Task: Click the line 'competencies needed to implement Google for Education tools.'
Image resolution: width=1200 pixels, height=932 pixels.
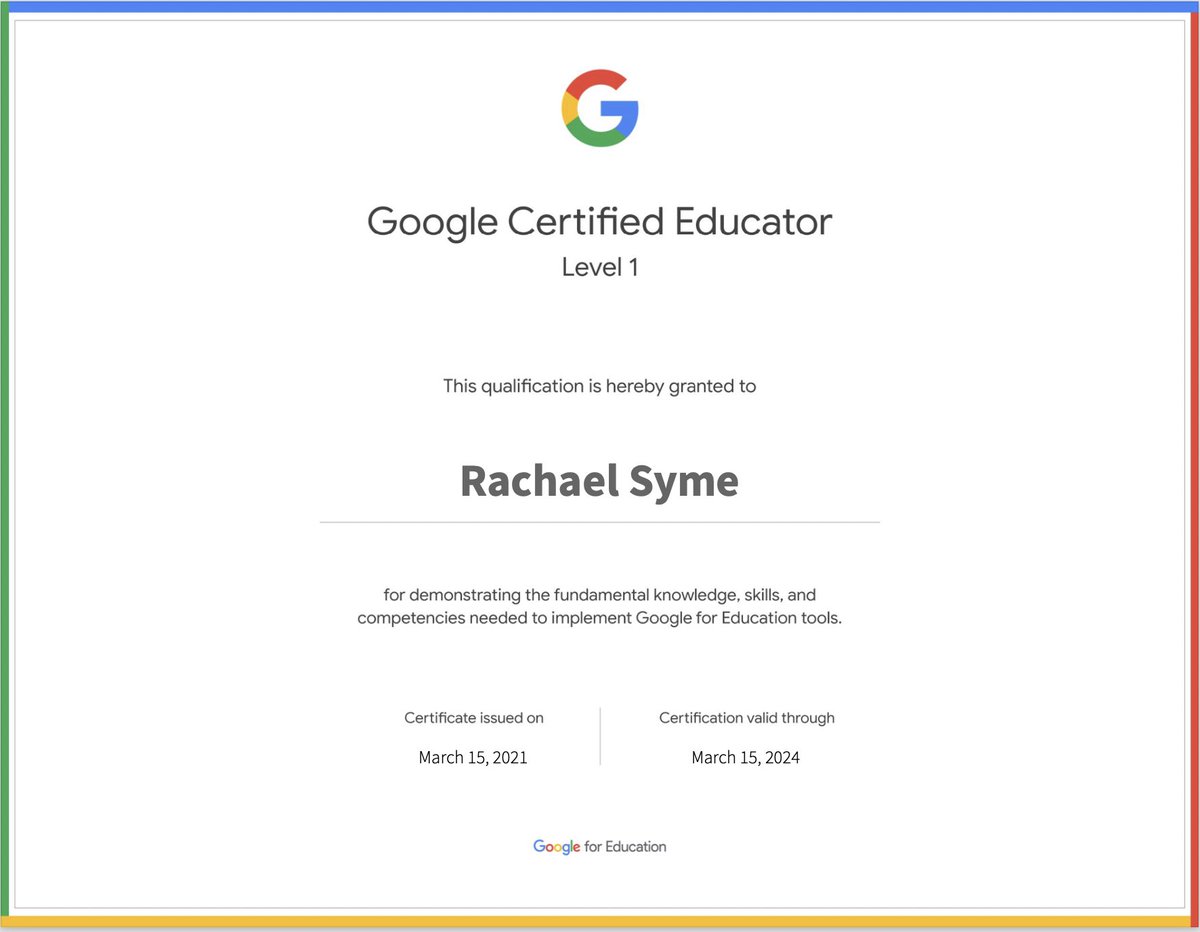Action: (600, 618)
